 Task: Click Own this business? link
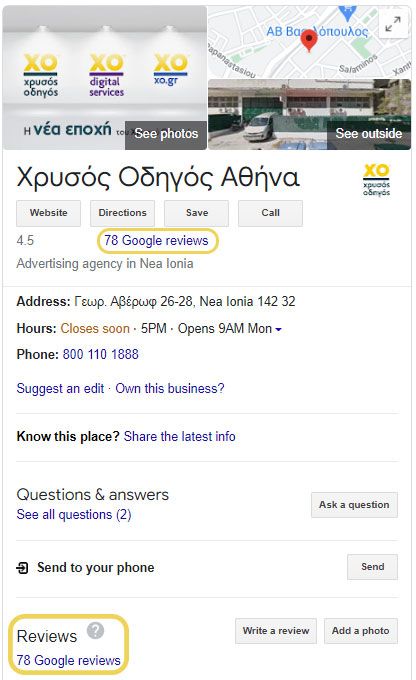[170, 388]
